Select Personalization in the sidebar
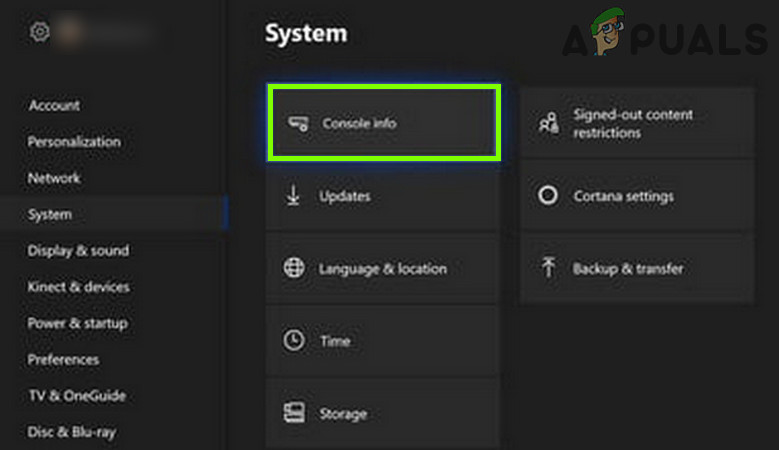This screenshot has height=450, width=779. pyautogui.click(x=74, y=142)
